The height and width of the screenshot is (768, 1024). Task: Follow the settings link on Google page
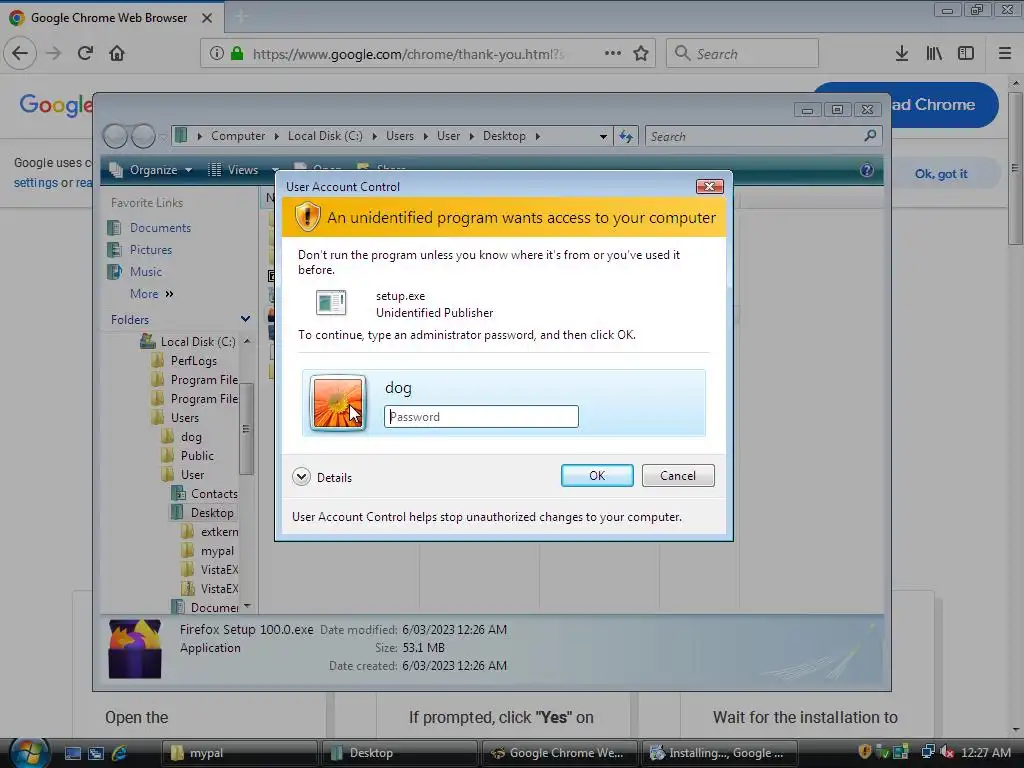click(36, 183)
